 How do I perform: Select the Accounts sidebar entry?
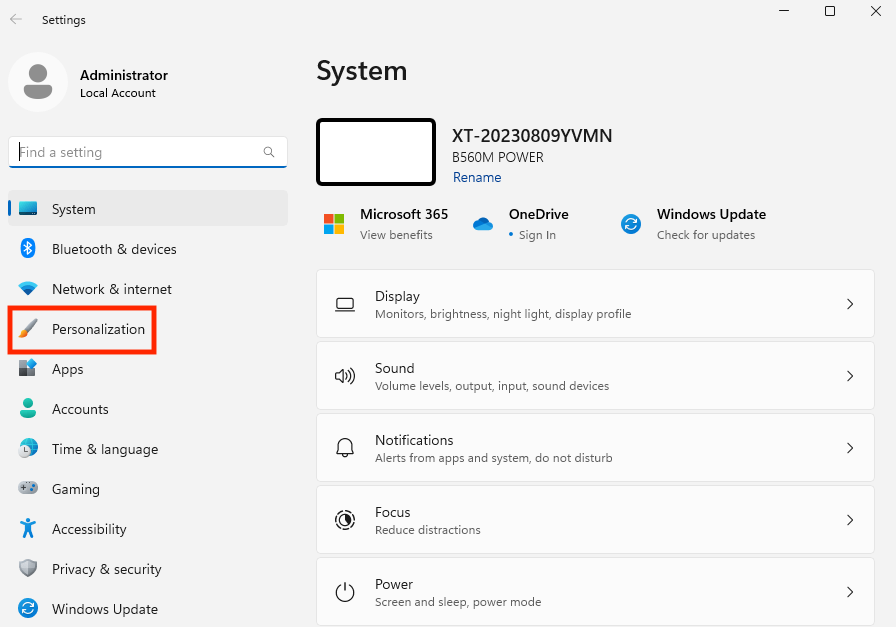click(x=80, y=408)
